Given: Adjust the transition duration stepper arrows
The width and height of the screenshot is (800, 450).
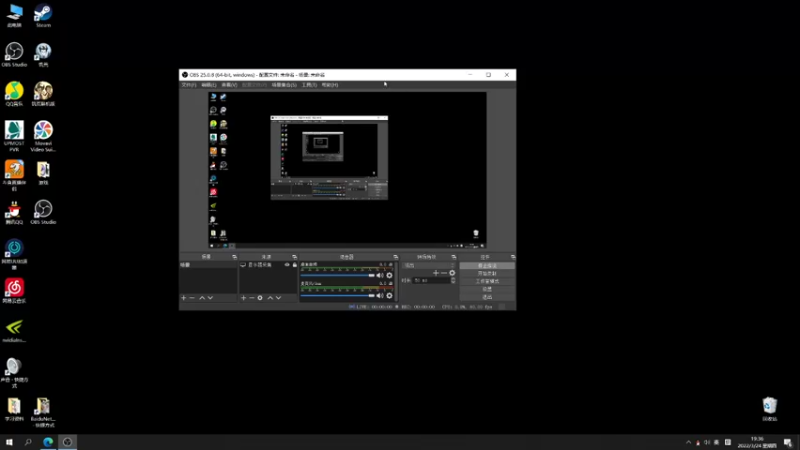Looking at the screenshot, I should (453, 281).
